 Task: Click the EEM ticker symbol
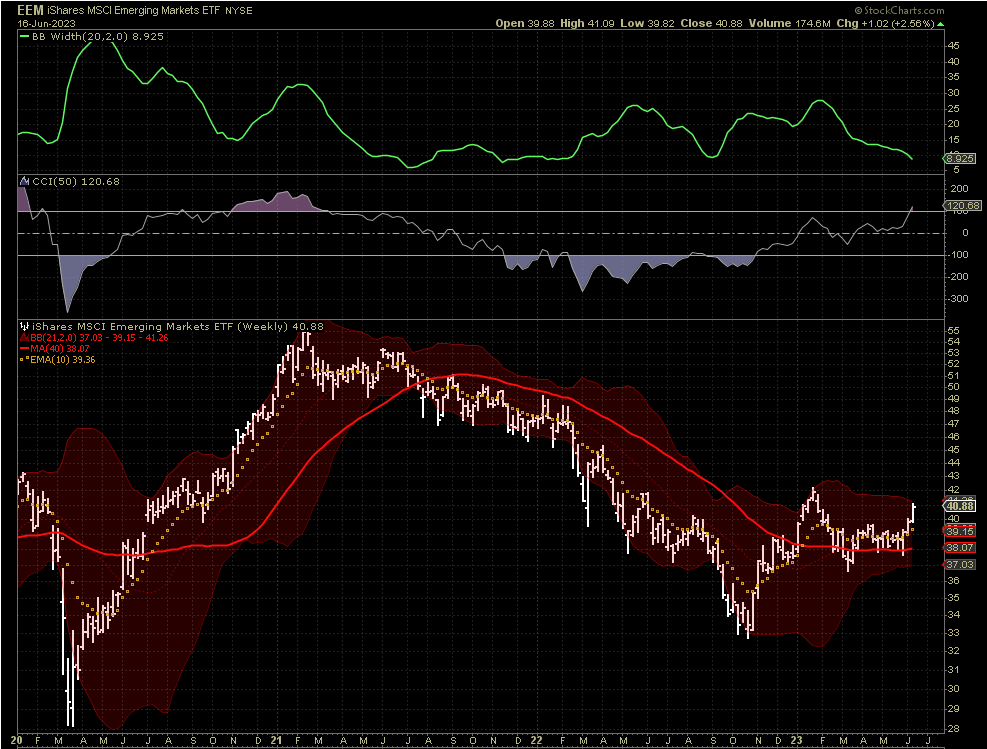(x=30, y=10)
